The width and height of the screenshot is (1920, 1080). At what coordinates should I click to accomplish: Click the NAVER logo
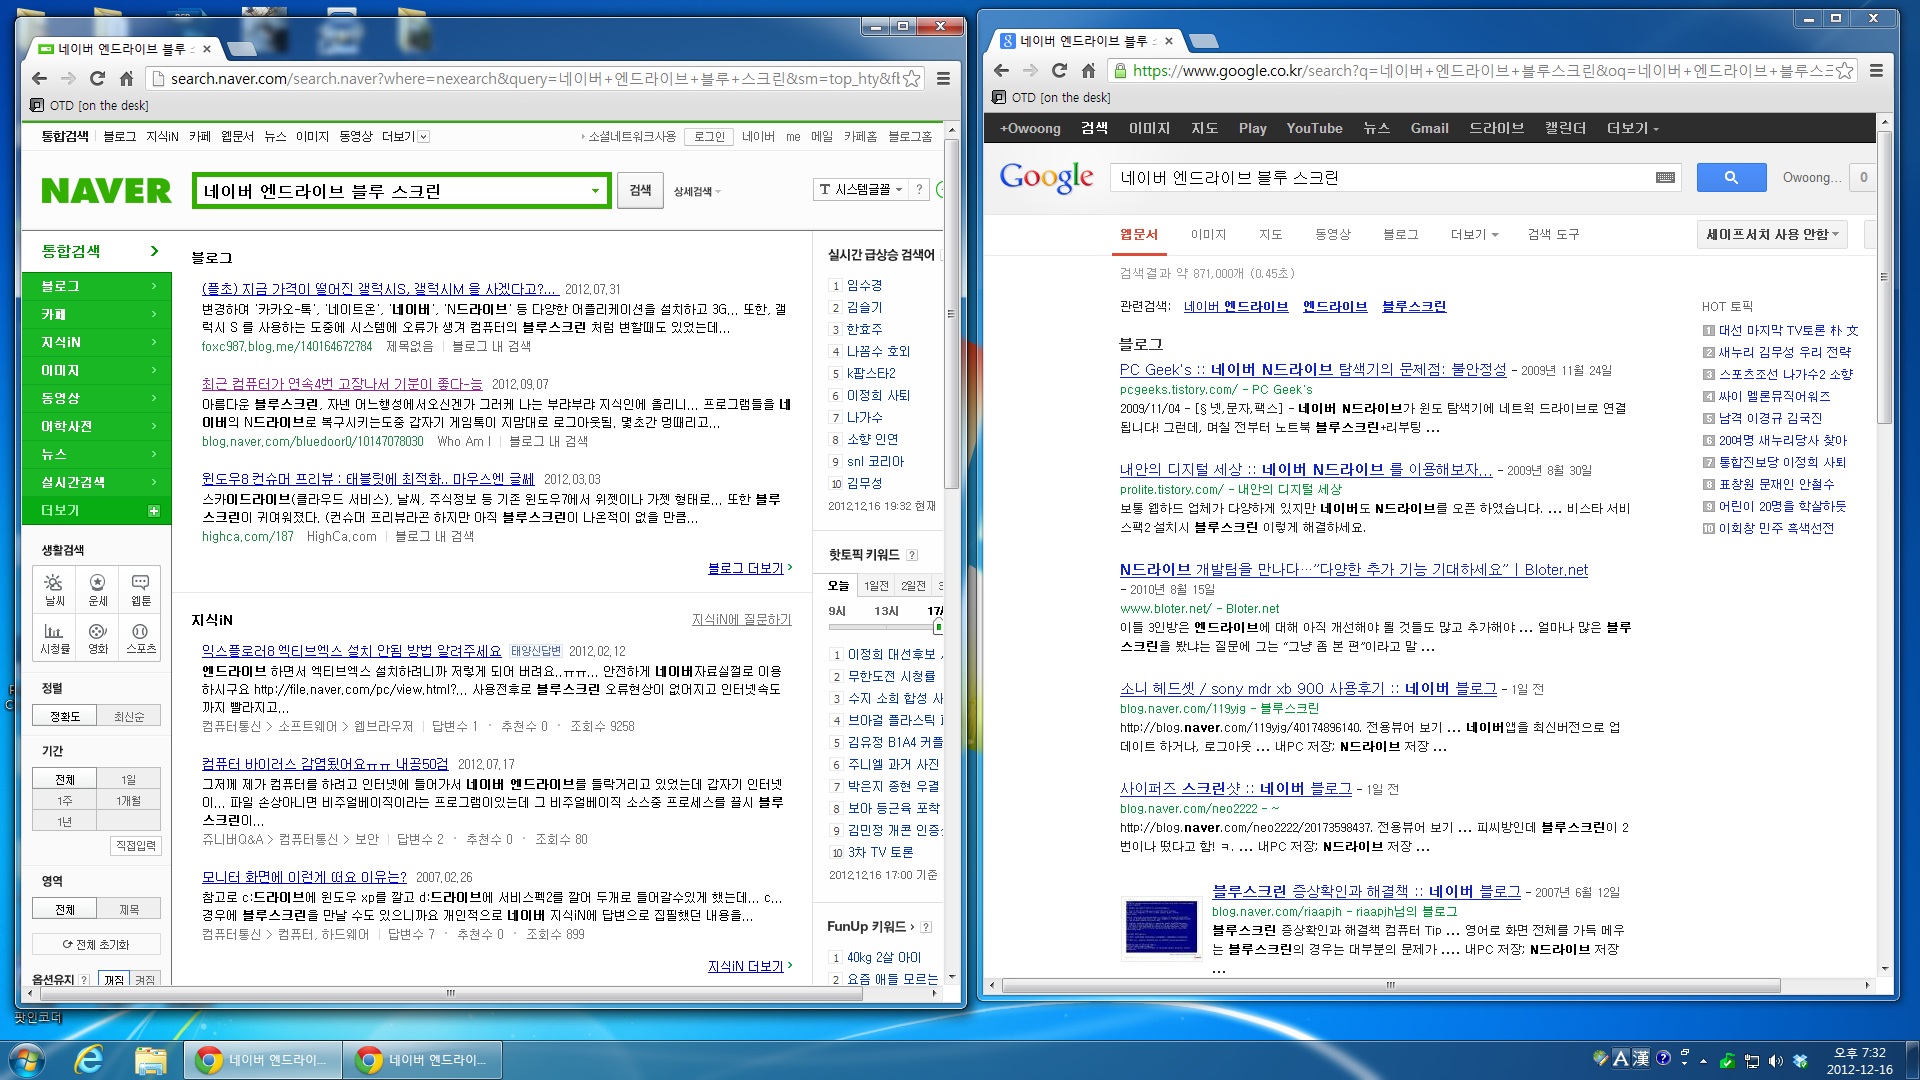pyautogui.click(x=106, y=190)
